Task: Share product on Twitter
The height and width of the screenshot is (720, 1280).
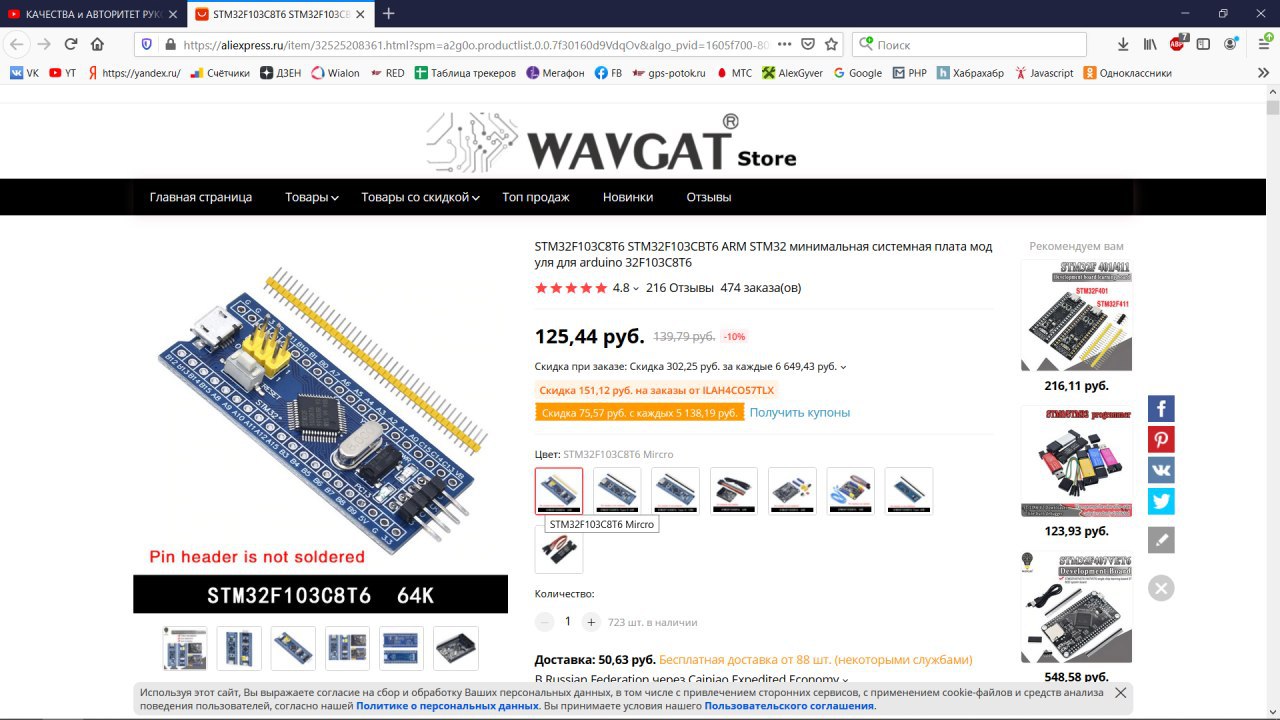Action: 1161,501
